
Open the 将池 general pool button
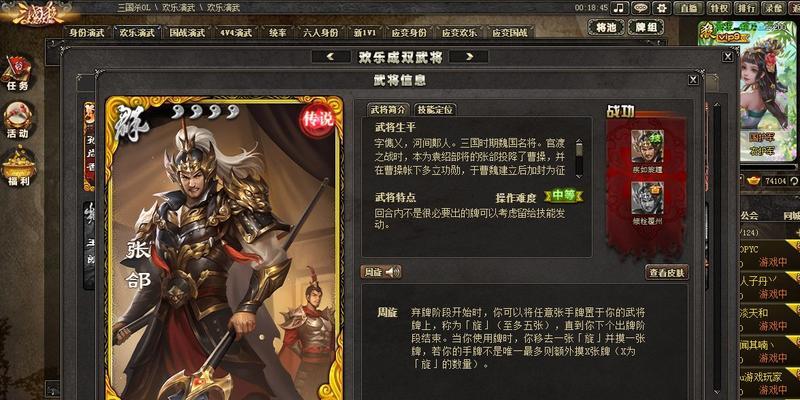tap(606, 27)
